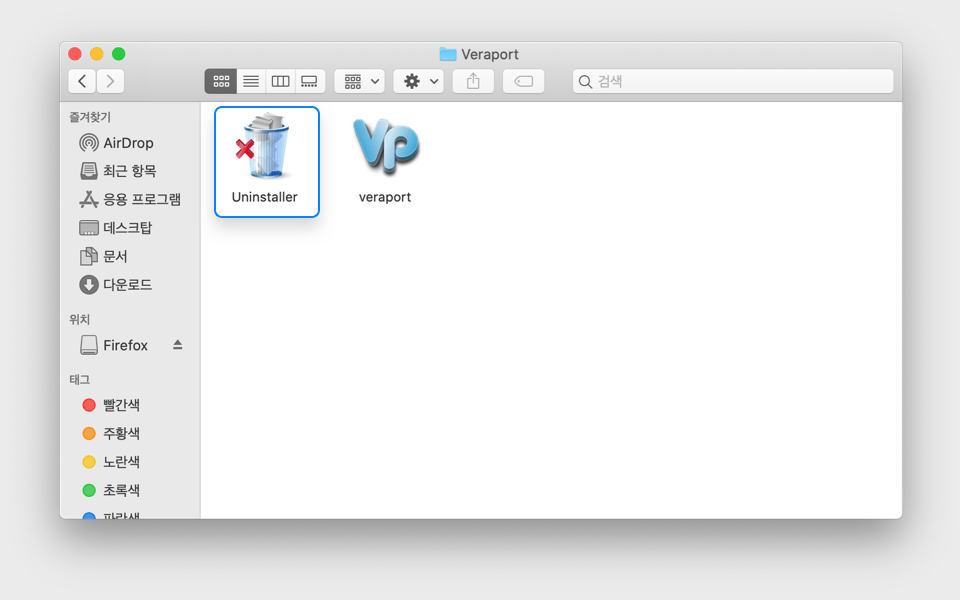Click the Edit Tags toolbar button
Viewport: 960px width, 600px height.
click(523, 81)
